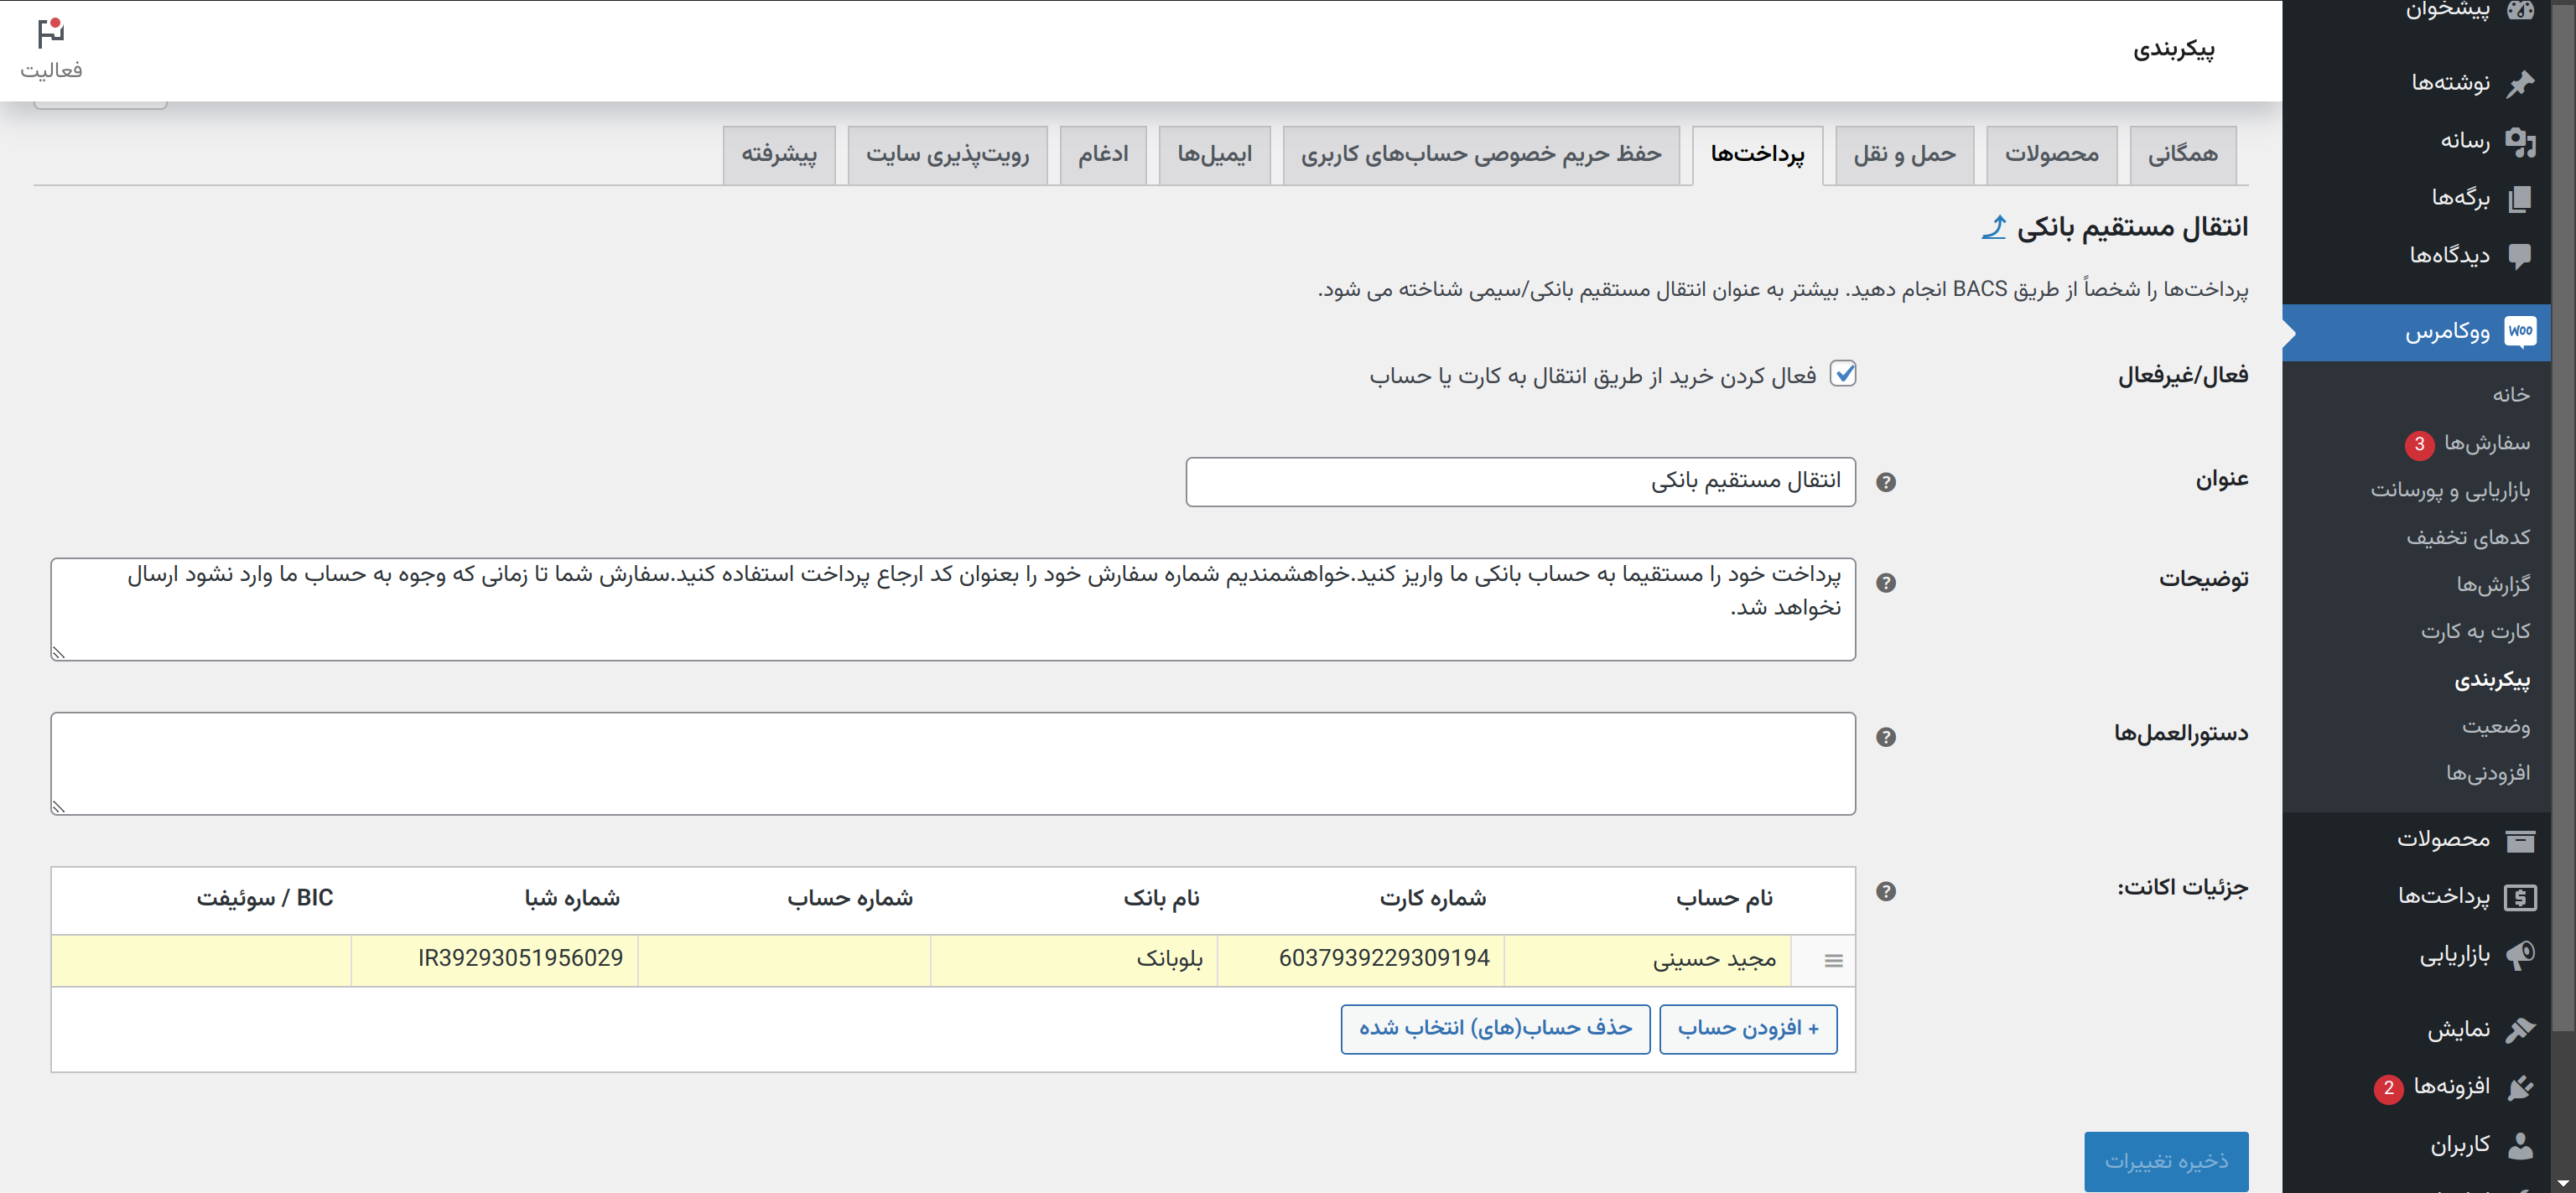Click the resize grip of توضیحات textarea
The height and width of the screenshot is (1193, 2576).
59,652
